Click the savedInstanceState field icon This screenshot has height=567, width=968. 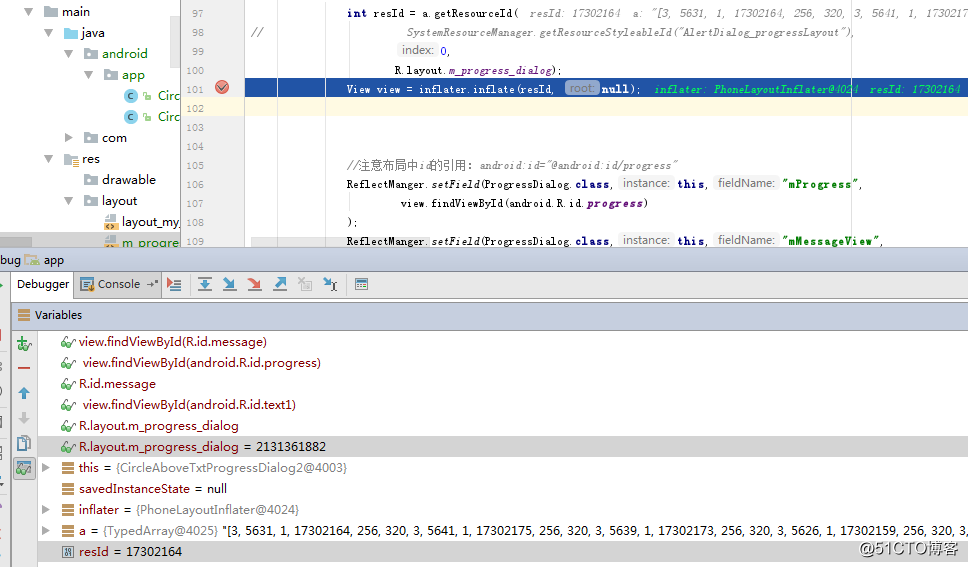pos(68,489)
